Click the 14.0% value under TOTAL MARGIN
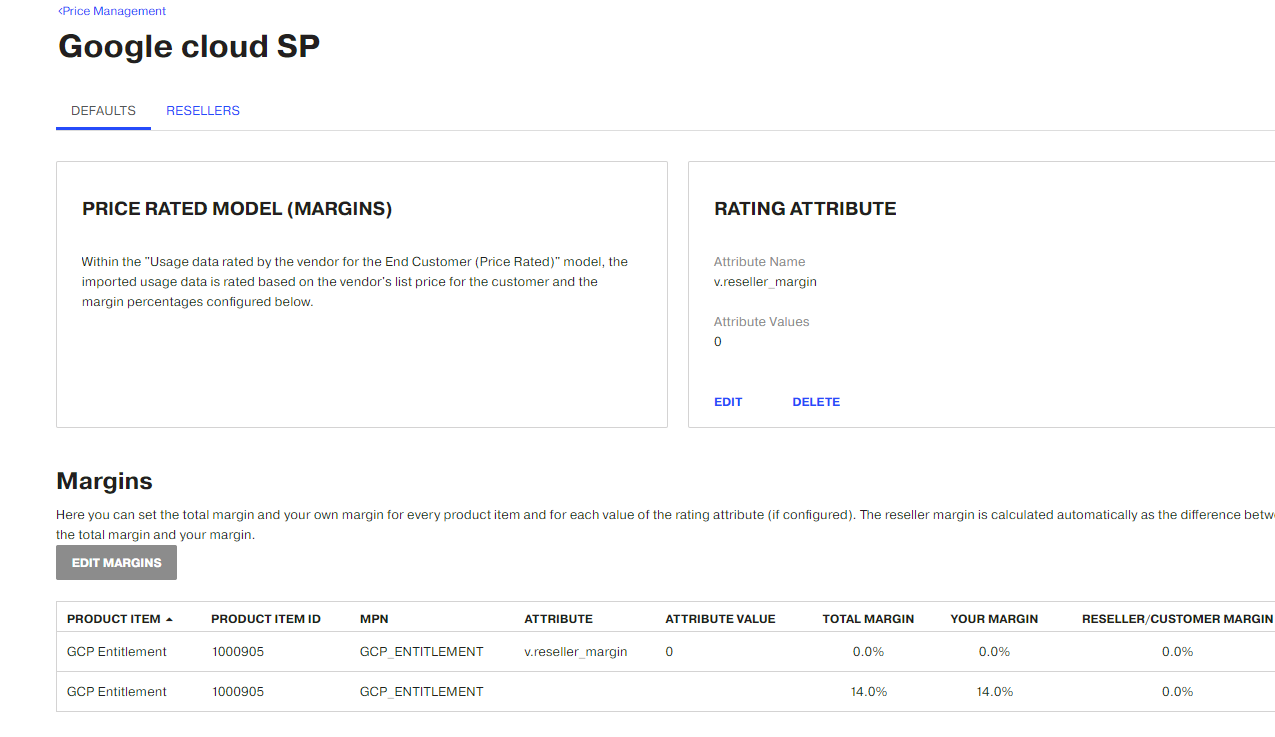 [x=869, y=692]
